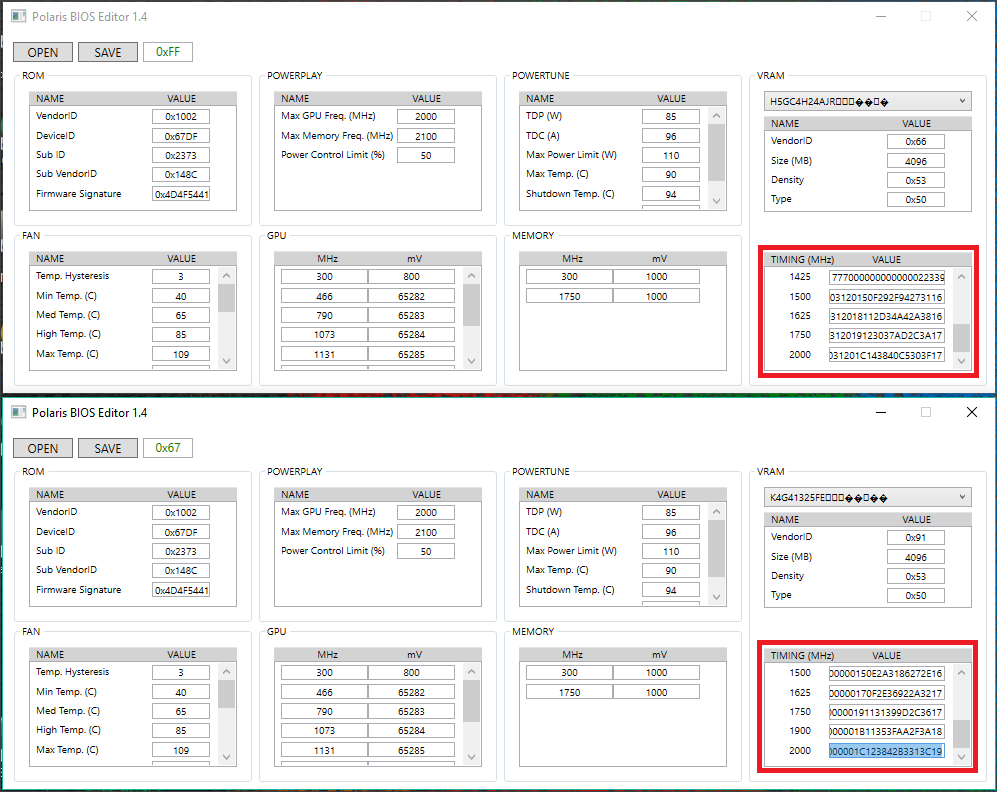Click the app icon of the bottom Polaris window
This screenshot has width=997, height=792.
pyautogui.click(x=18, y=413)
